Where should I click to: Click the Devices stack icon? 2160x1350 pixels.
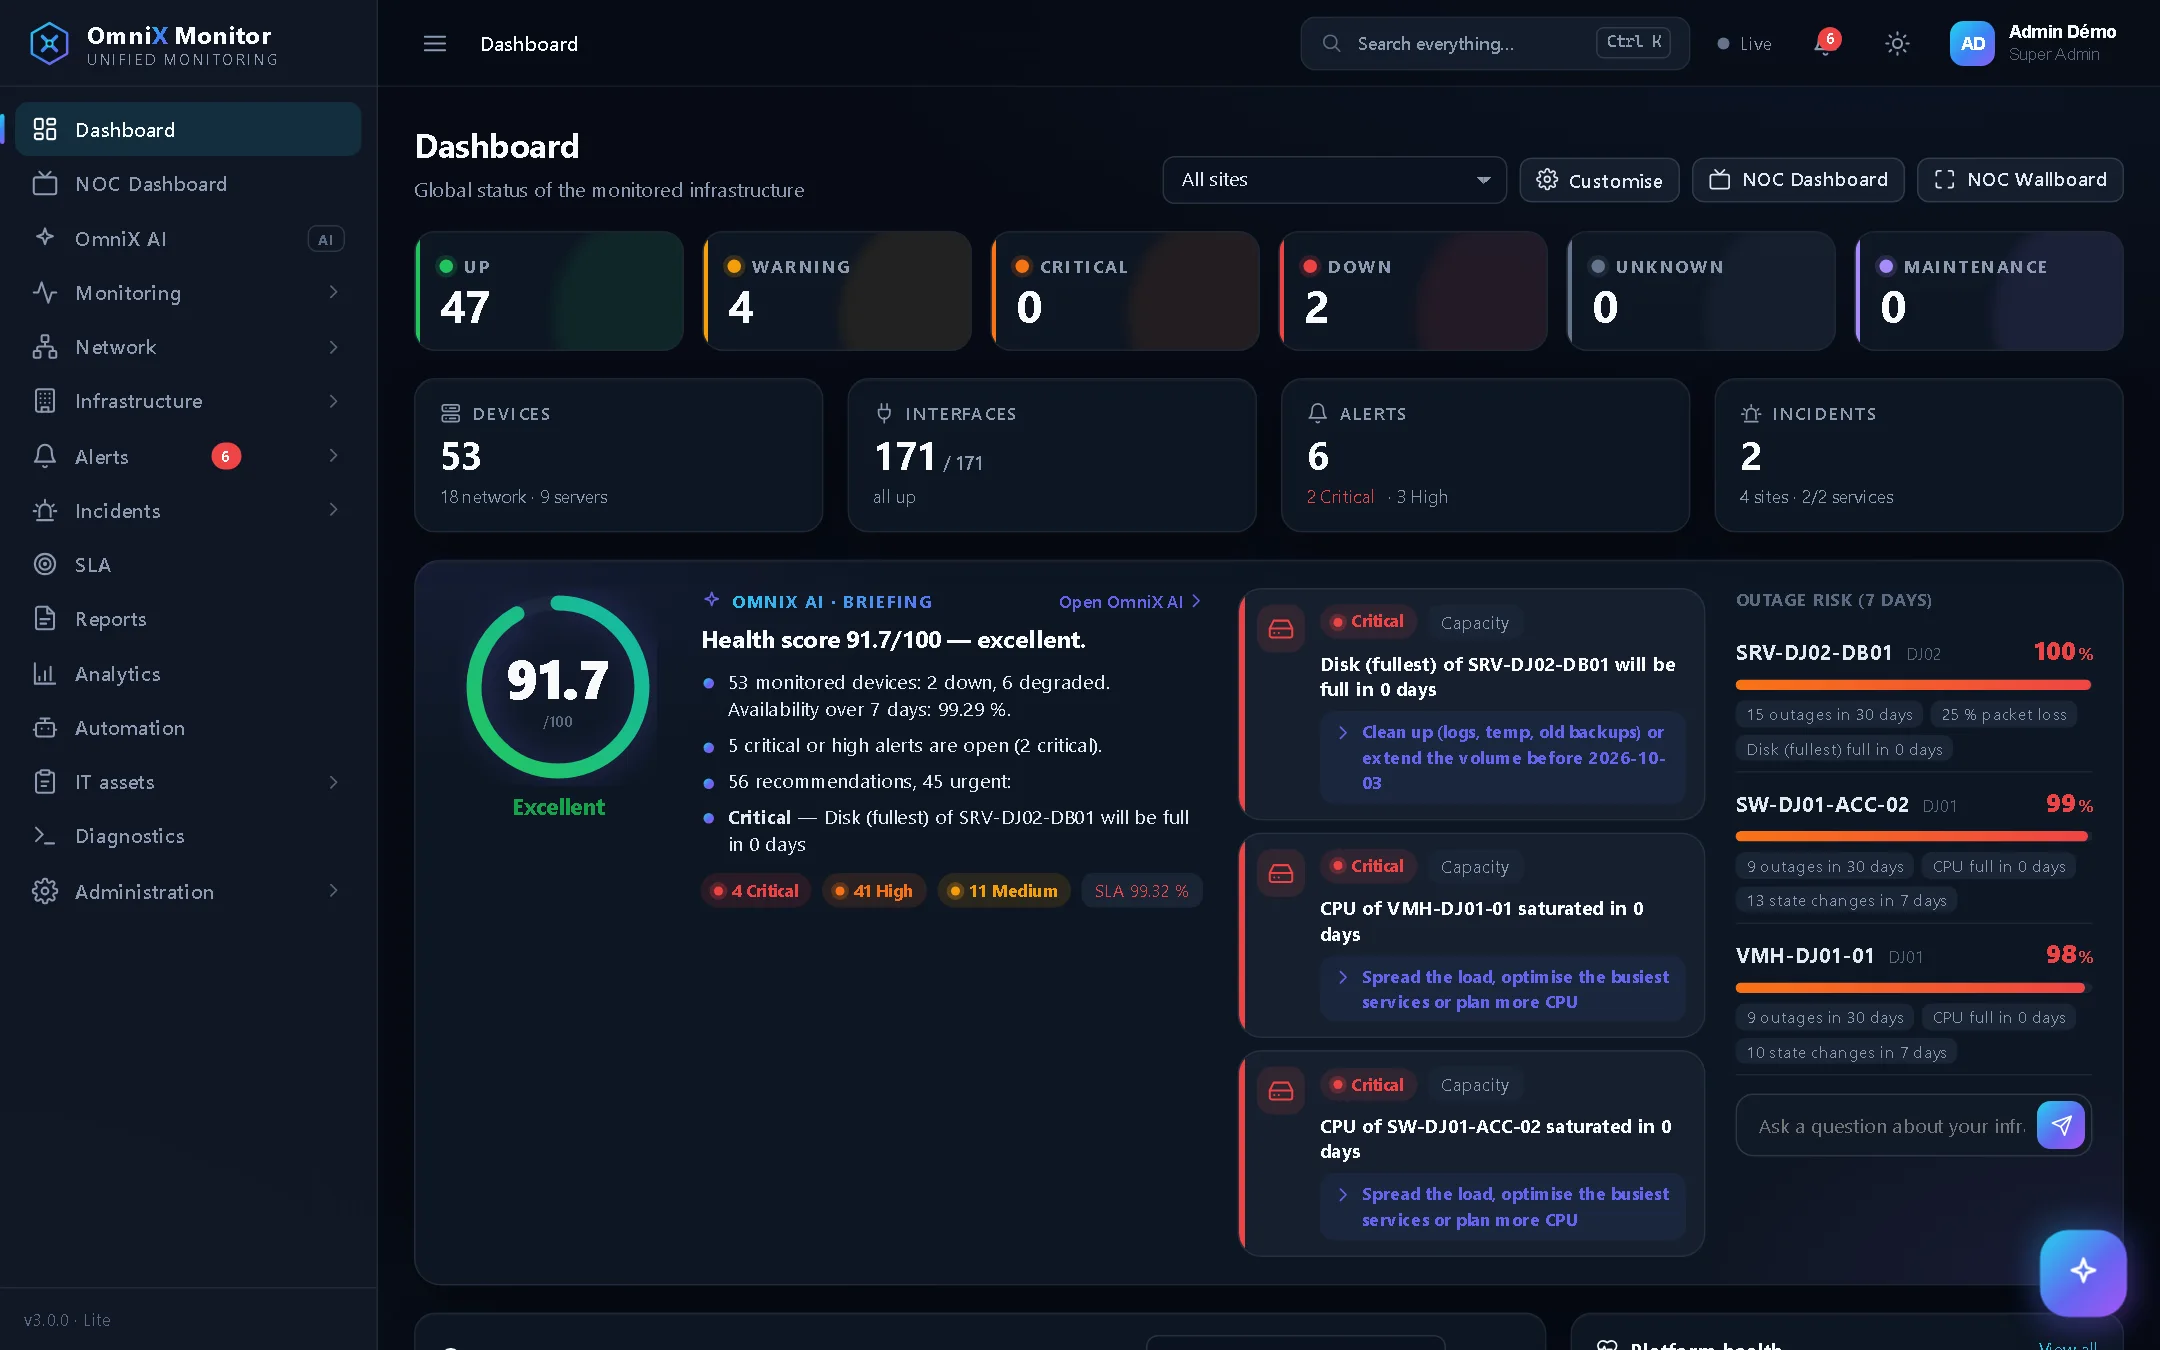451,413
